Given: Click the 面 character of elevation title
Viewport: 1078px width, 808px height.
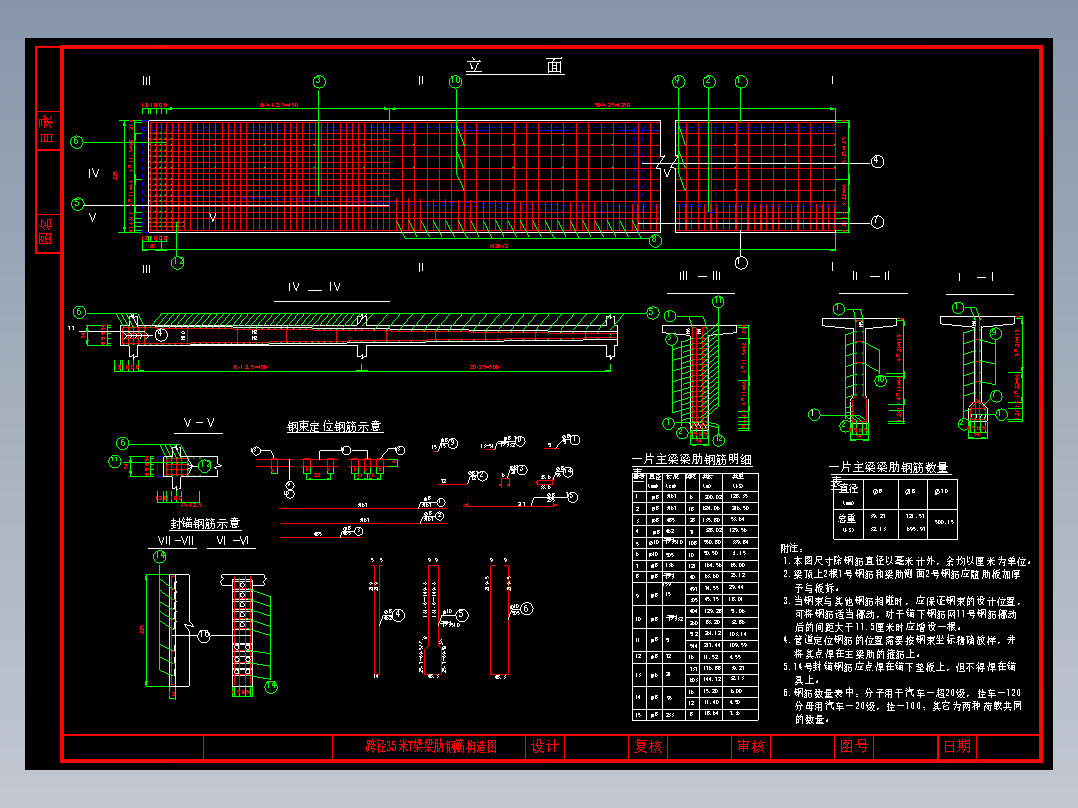Looking at the screenshot, I should click(x=555, y=66).
